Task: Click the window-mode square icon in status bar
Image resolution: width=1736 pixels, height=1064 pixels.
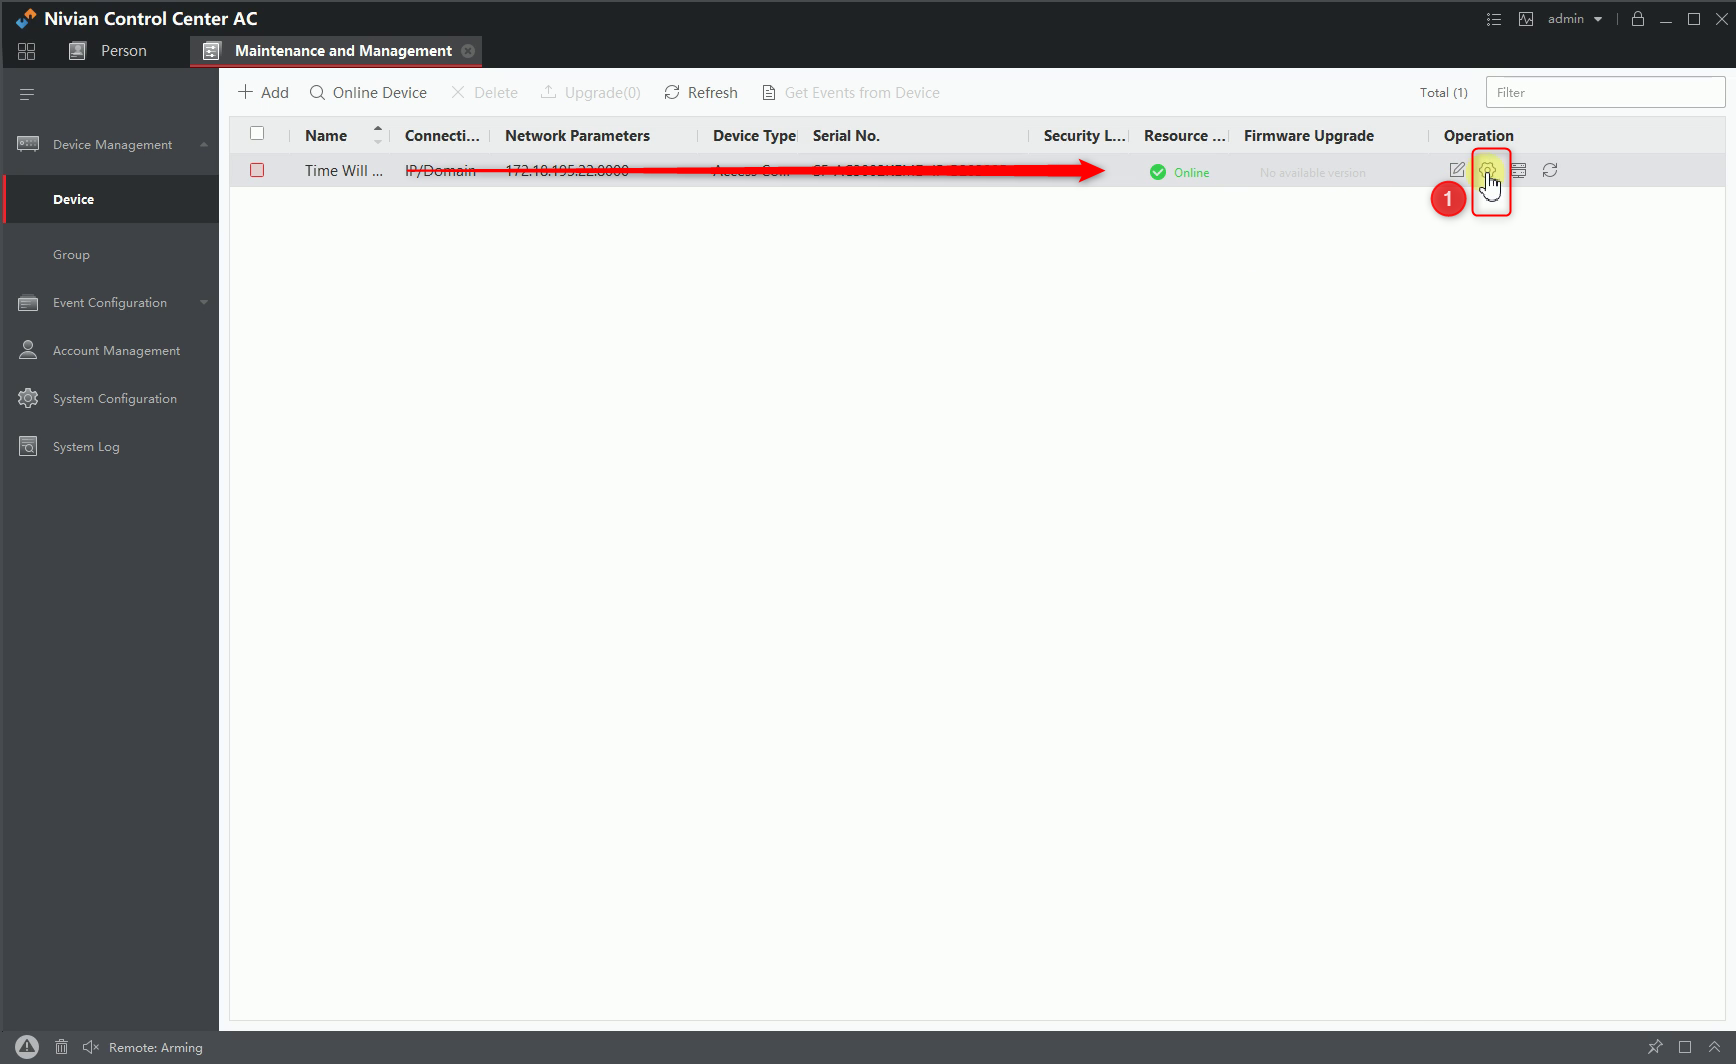Action: click(x=1685, y=1047)
